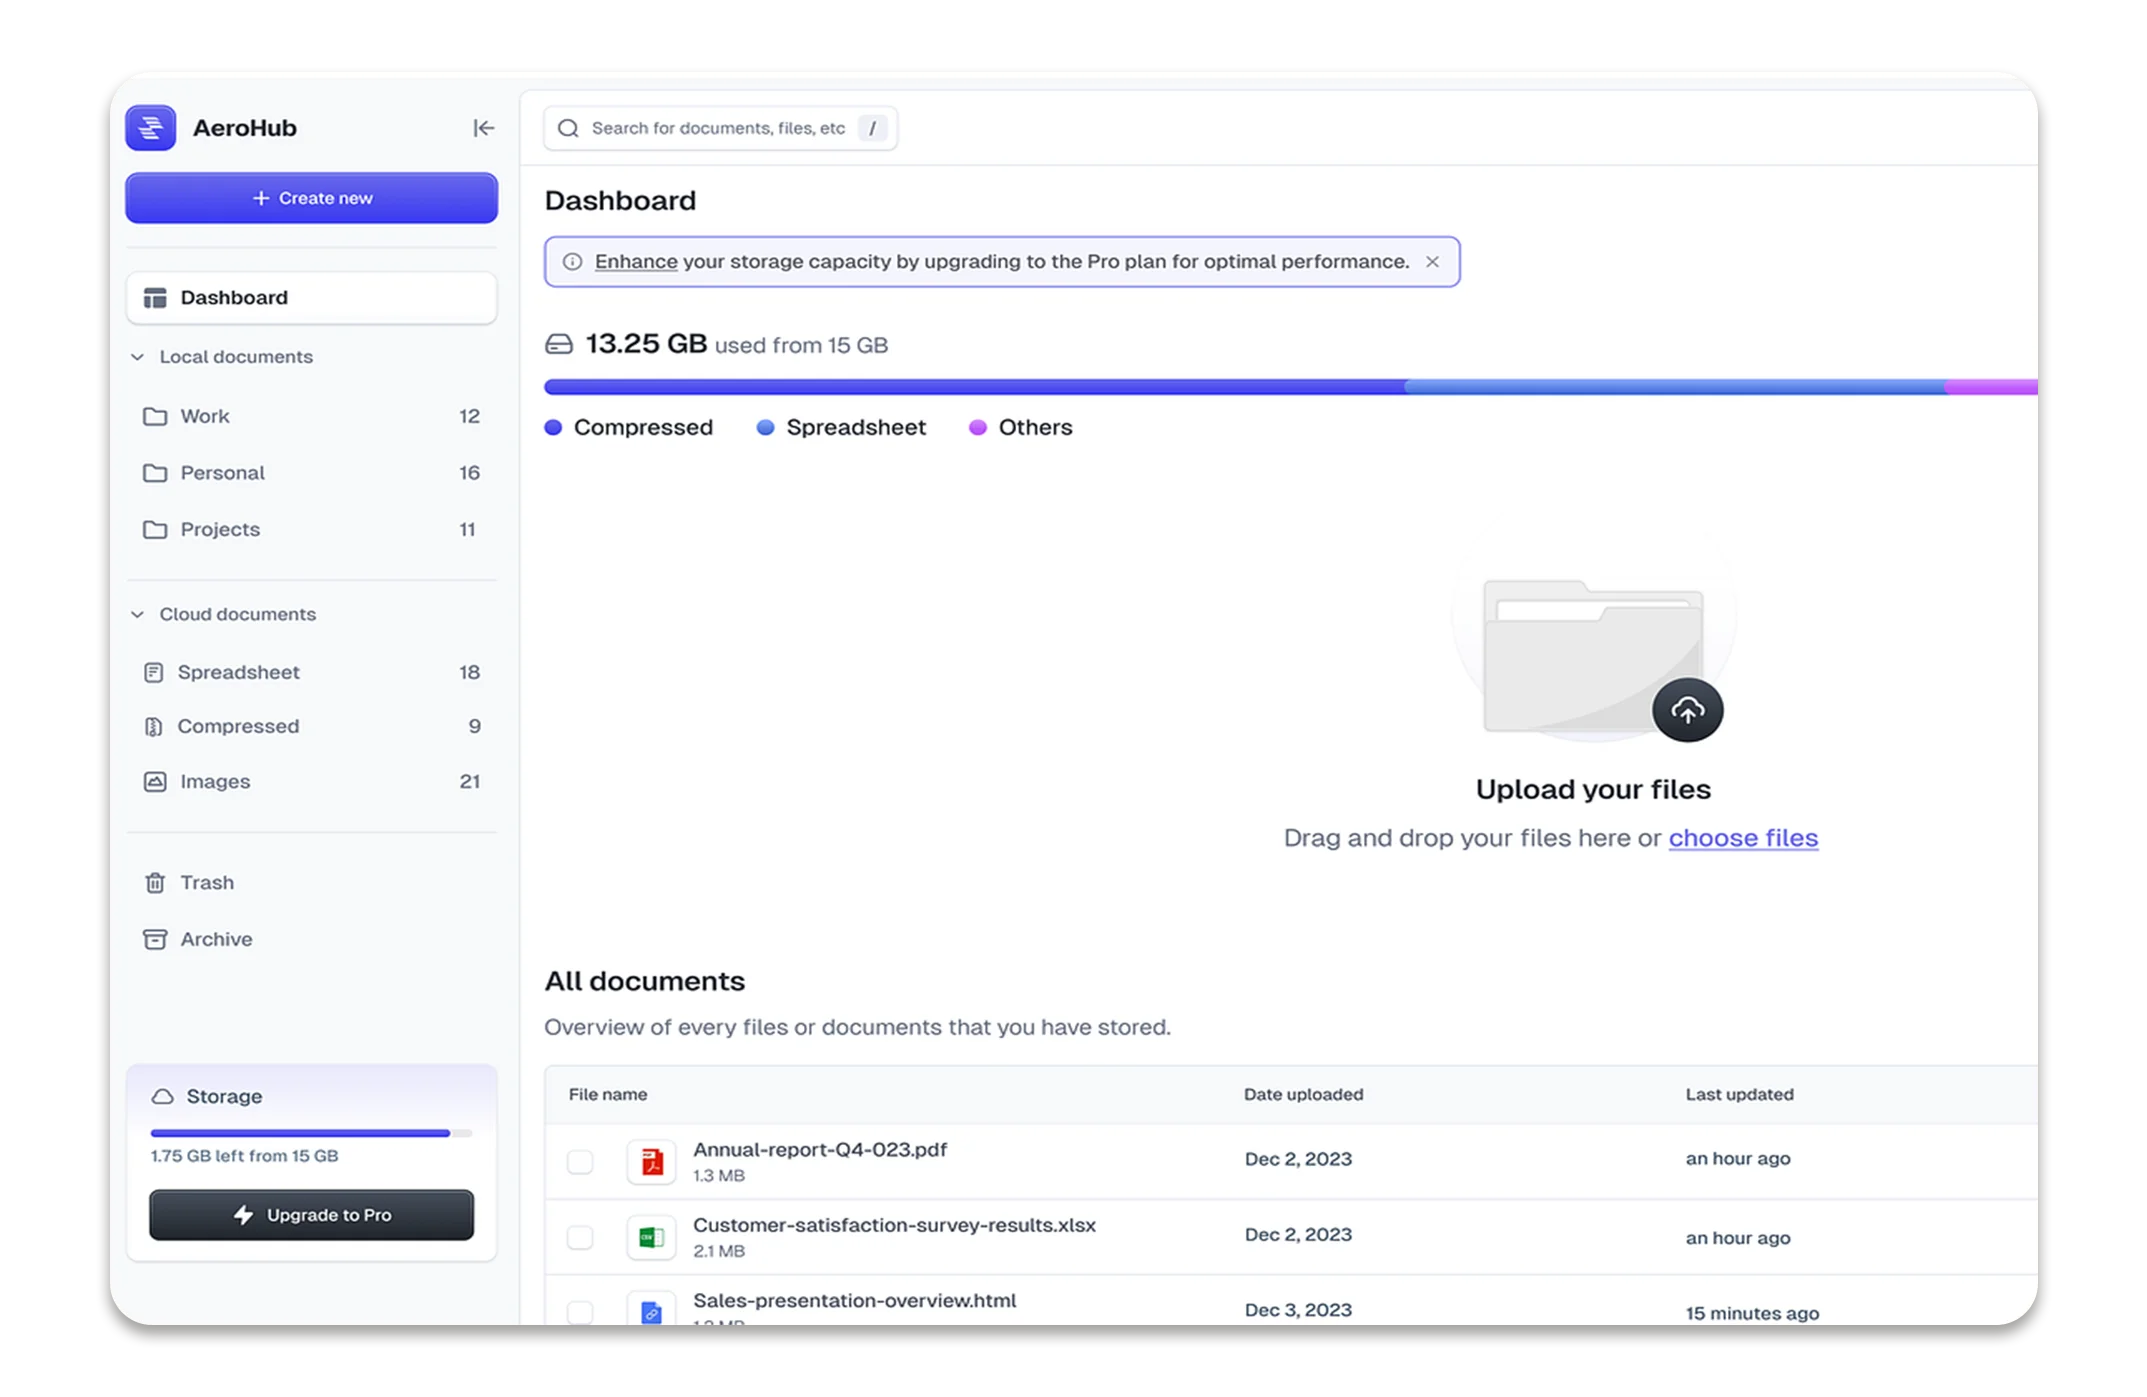This screenshot has width=2147, height=1397.
Task: Collapse the Cloud documents section
Action: click(138, 614)
